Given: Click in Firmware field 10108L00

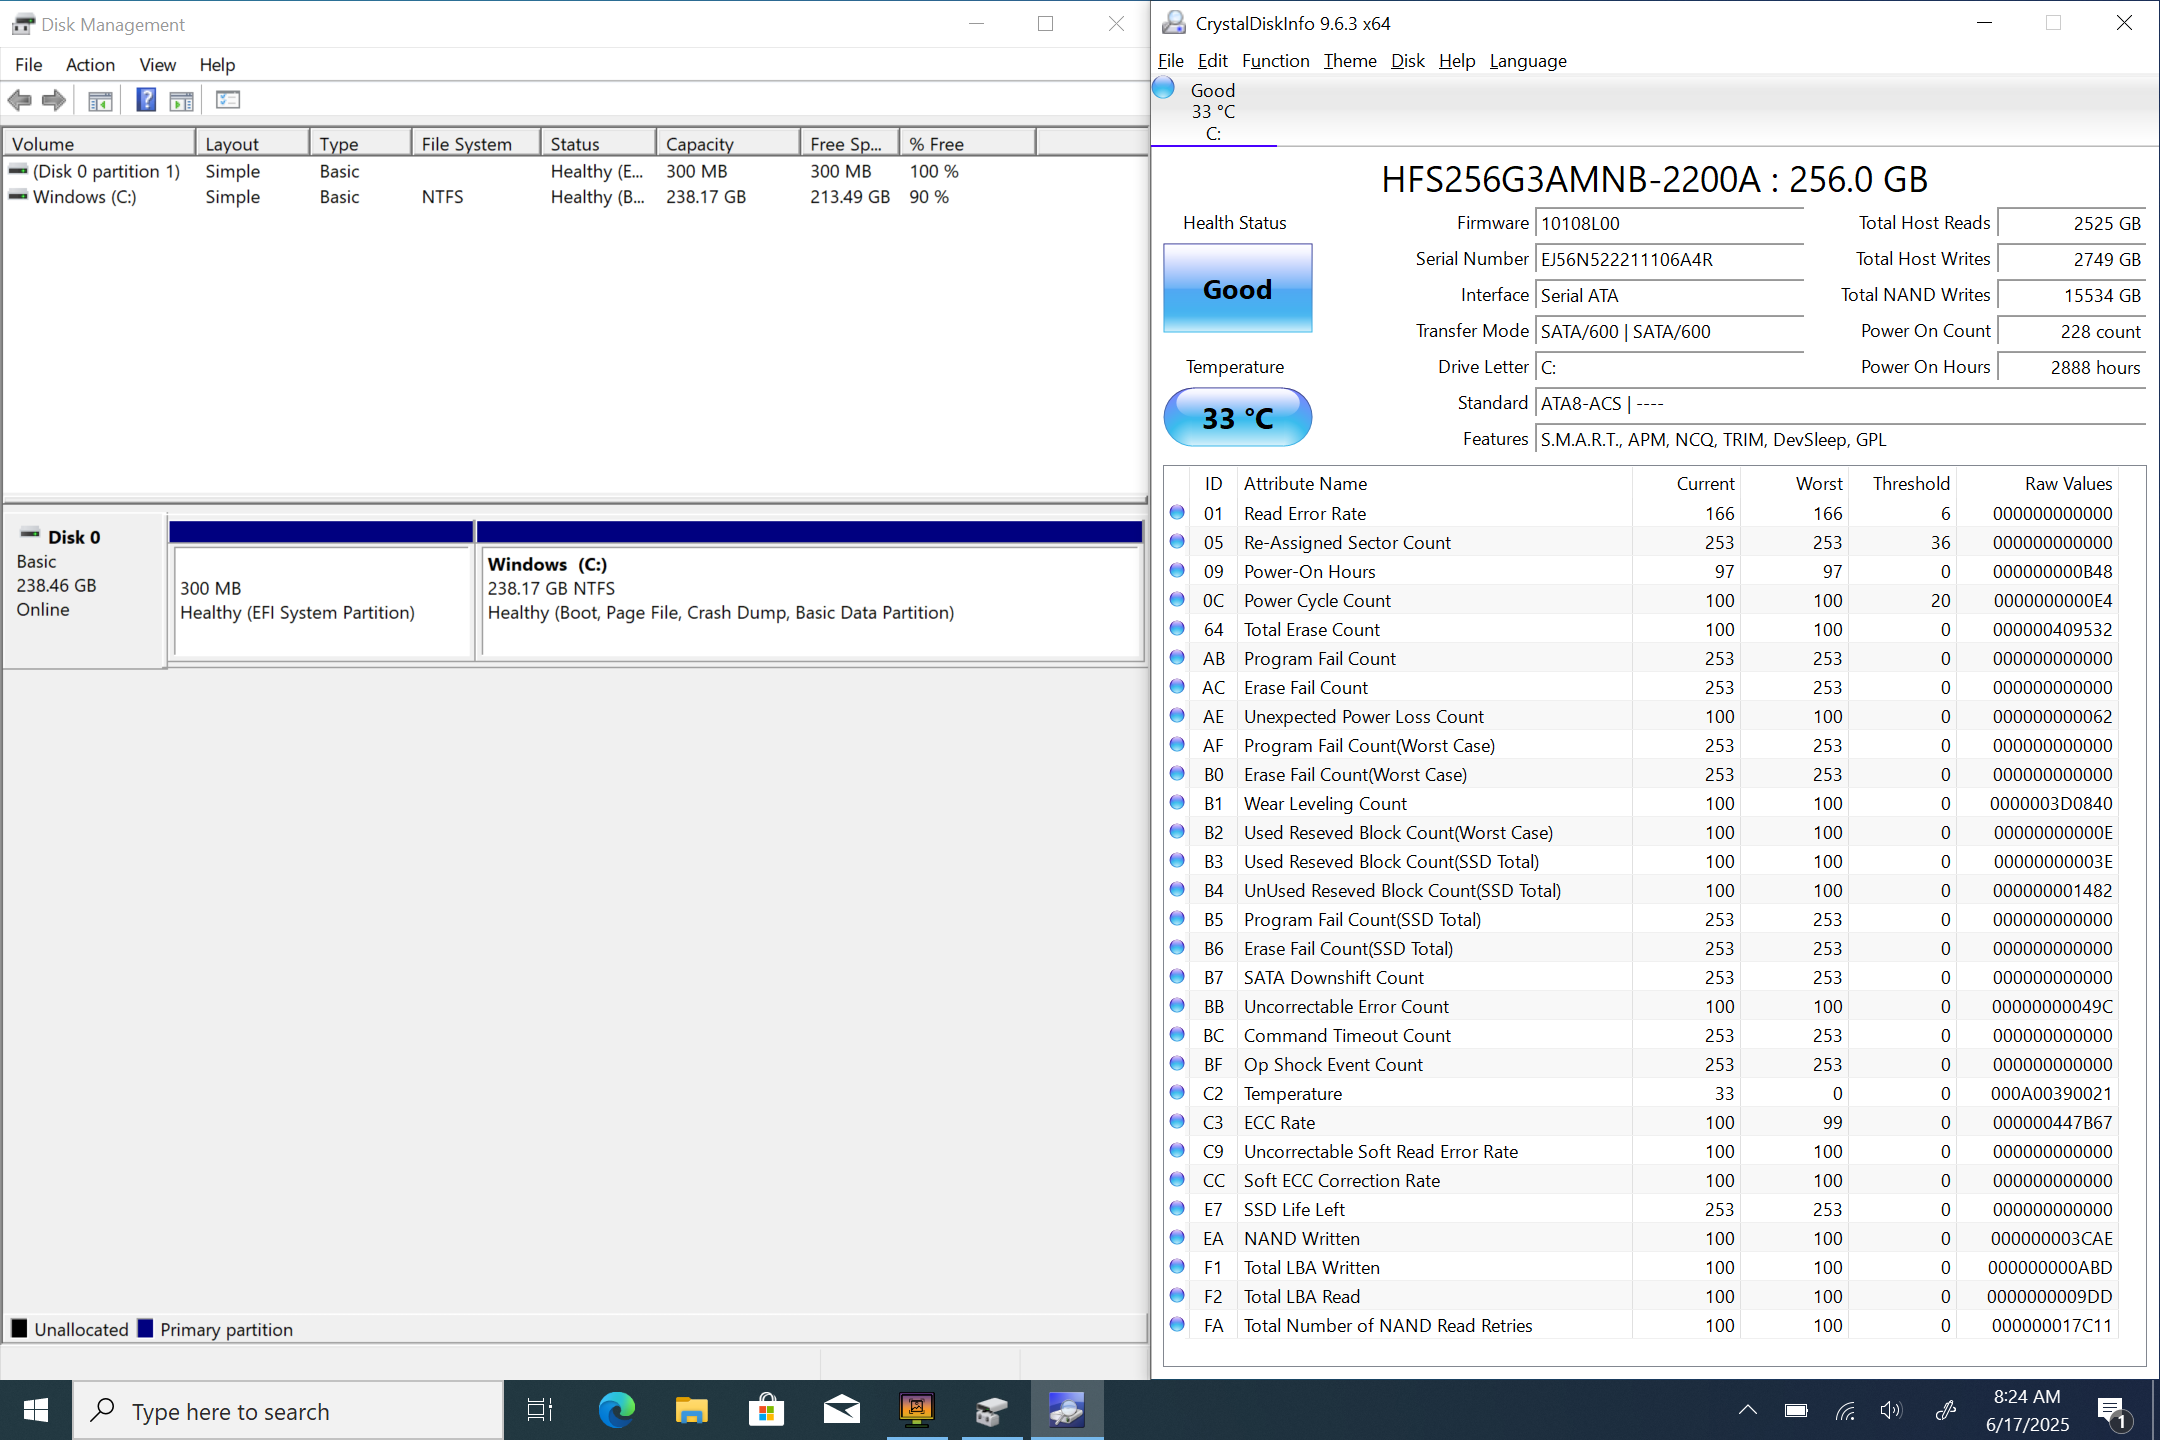Looking at the screenshot, I should pyautogui.click(x=1669, y=224).
